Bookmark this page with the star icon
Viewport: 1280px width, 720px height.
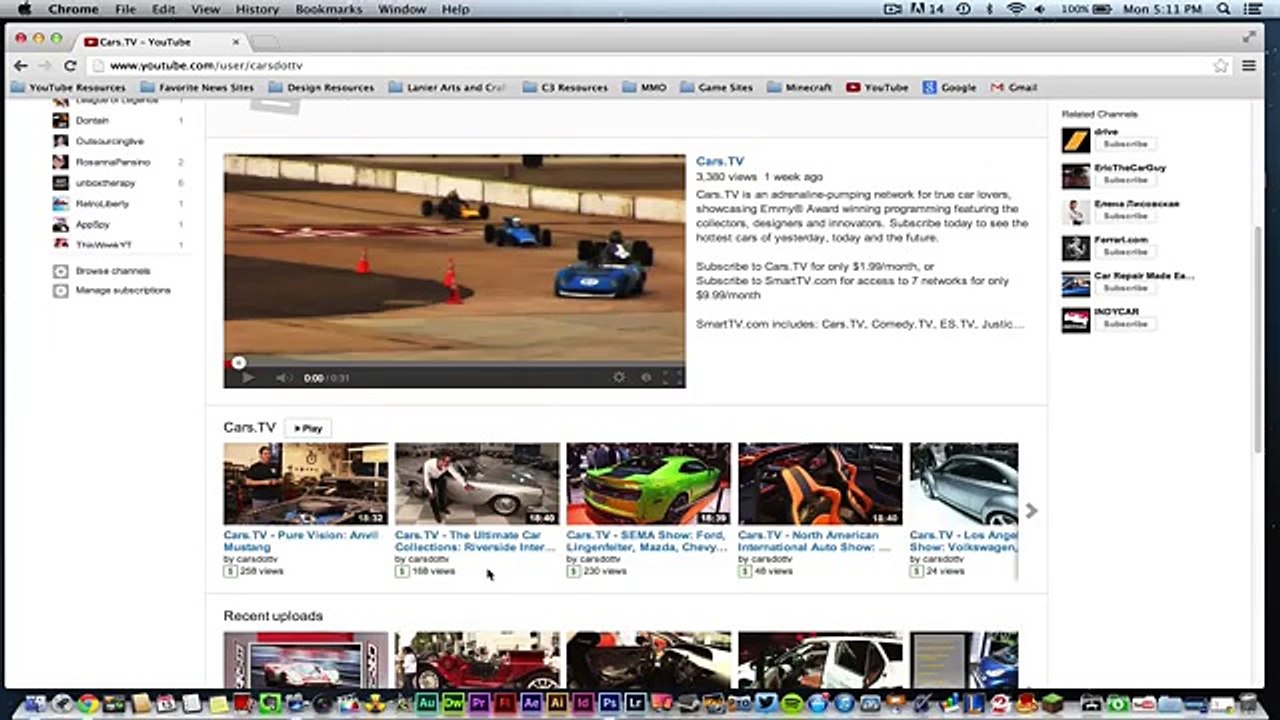1220,65
